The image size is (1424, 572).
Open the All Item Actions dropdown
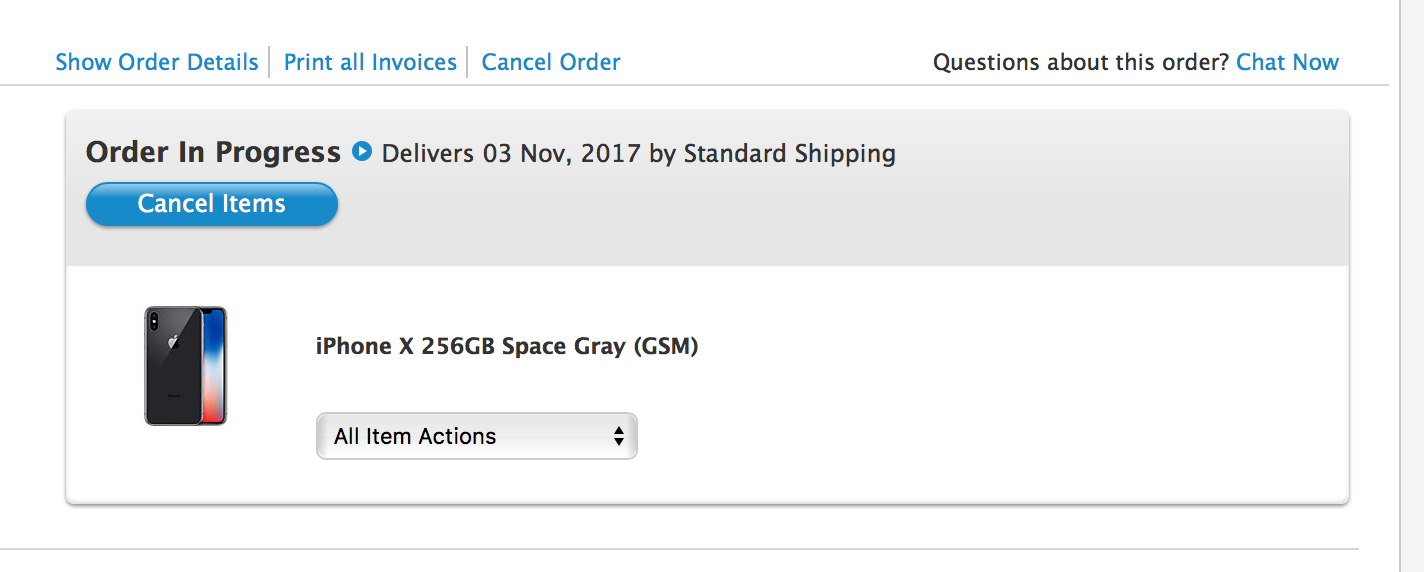pos(476,436)
